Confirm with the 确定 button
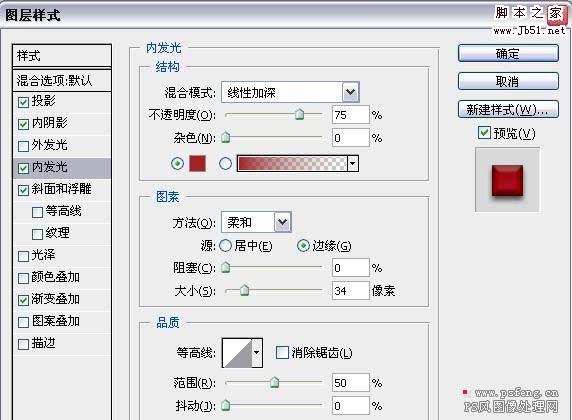Screen dimensions: 572x420 click(x=508, y=53)
